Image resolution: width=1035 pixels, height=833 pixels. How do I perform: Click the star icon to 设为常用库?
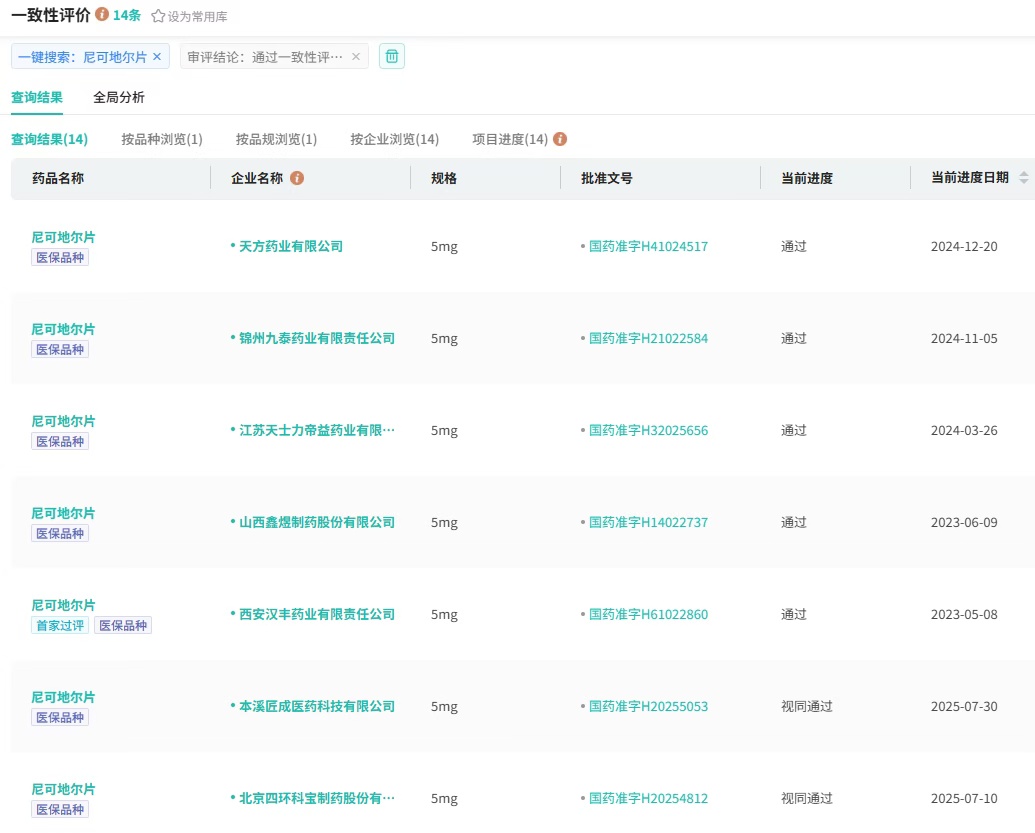(x=157, y=16)
